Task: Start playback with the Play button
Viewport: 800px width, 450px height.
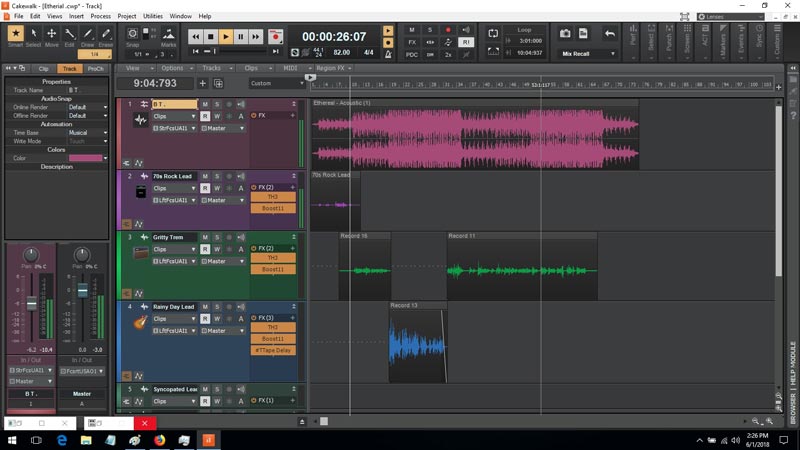Action: pyautogui.click(x=226, y=37)
